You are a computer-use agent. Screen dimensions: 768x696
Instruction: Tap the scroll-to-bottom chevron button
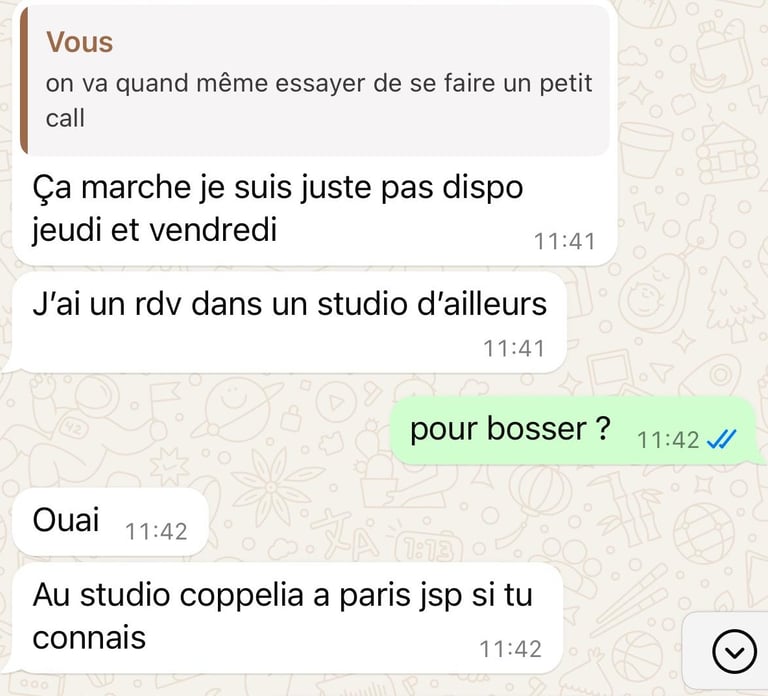(x=734, y=652)
